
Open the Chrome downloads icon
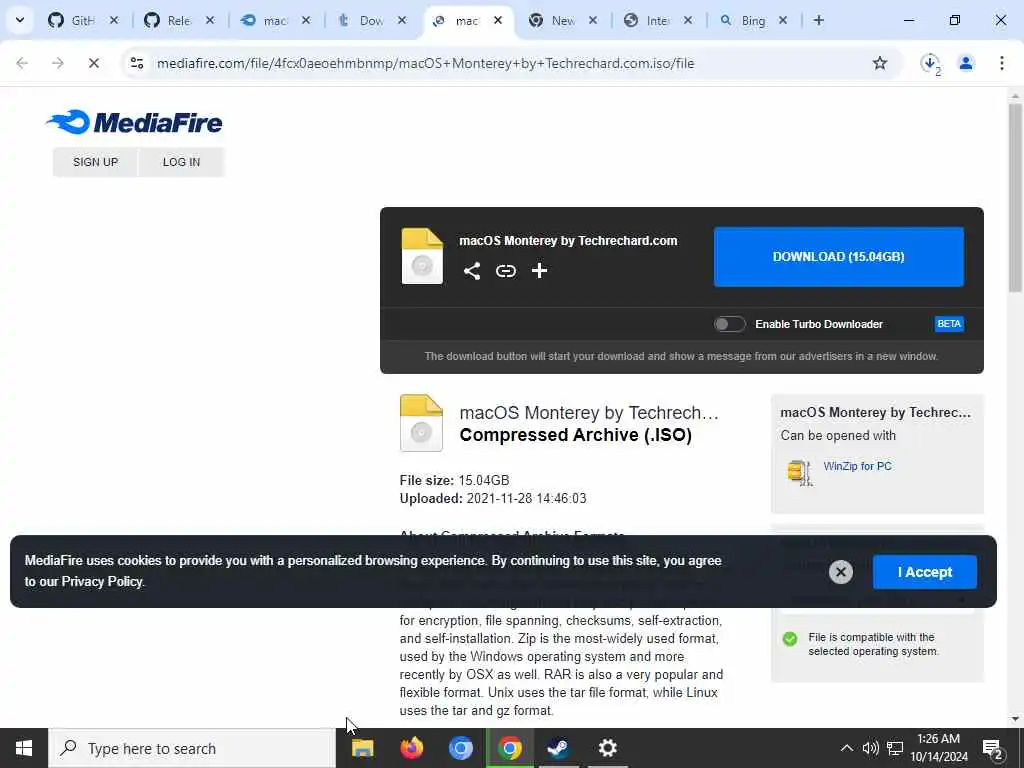[x=930, y=63]
